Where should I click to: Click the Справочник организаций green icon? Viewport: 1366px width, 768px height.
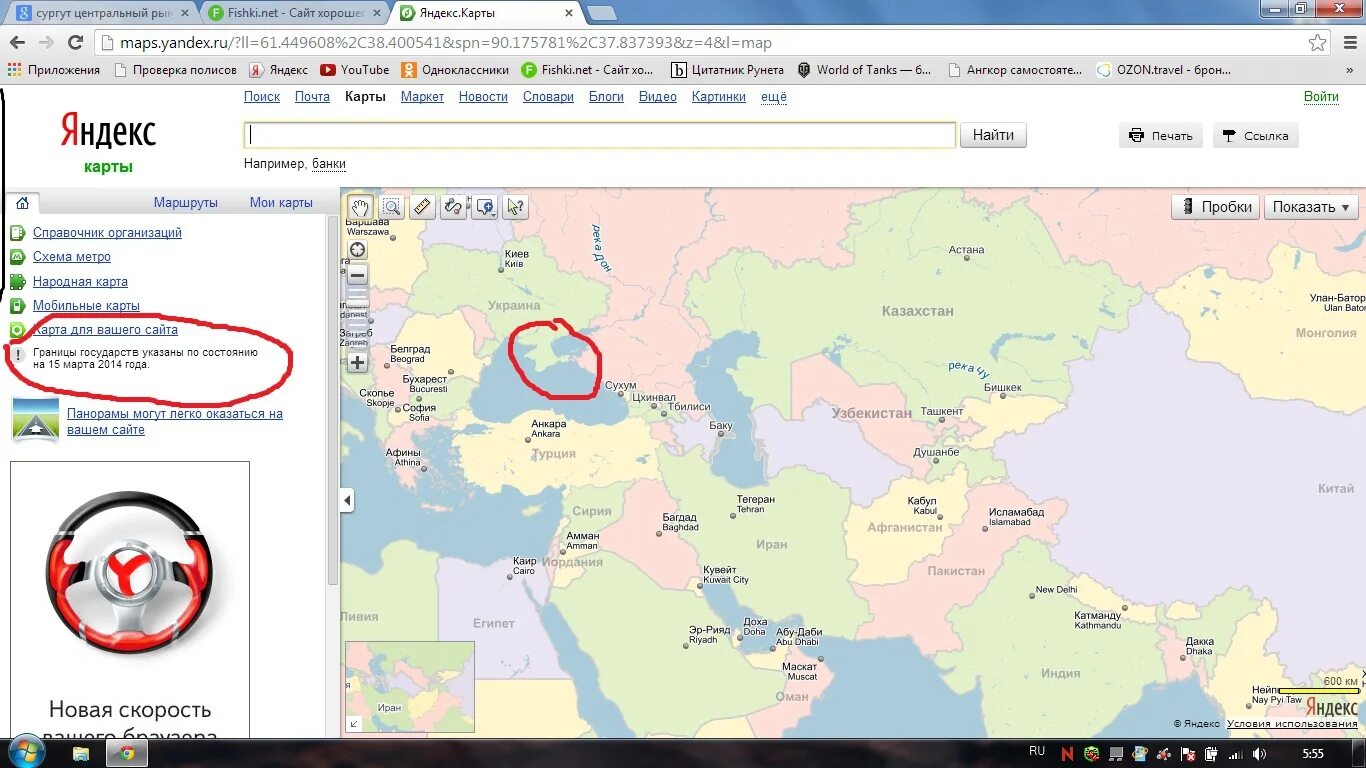[17, 233]
